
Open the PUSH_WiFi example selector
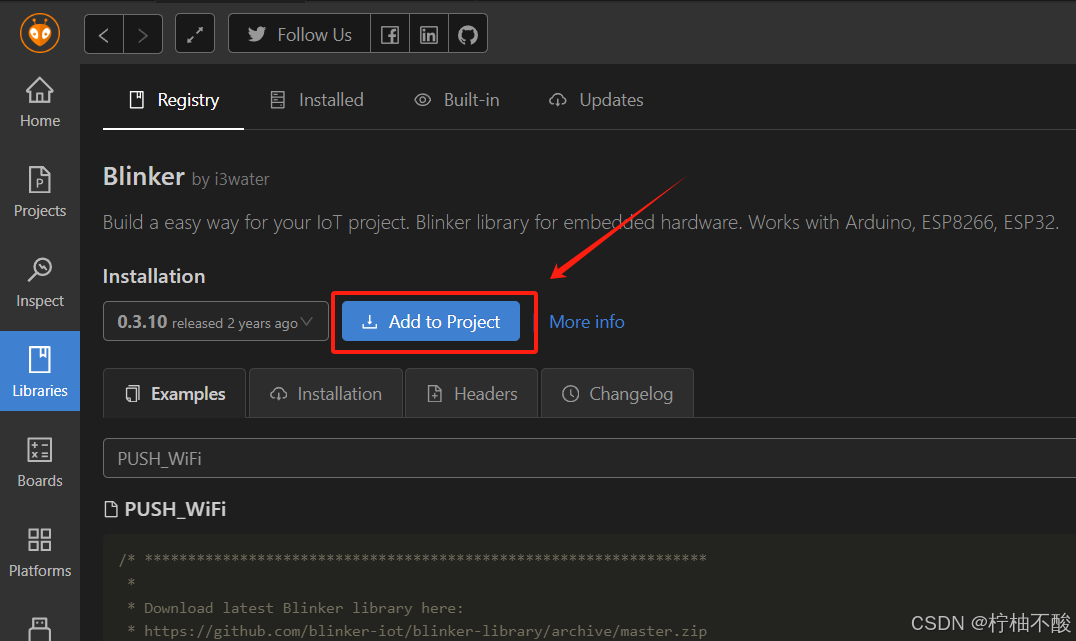(589, 458)
